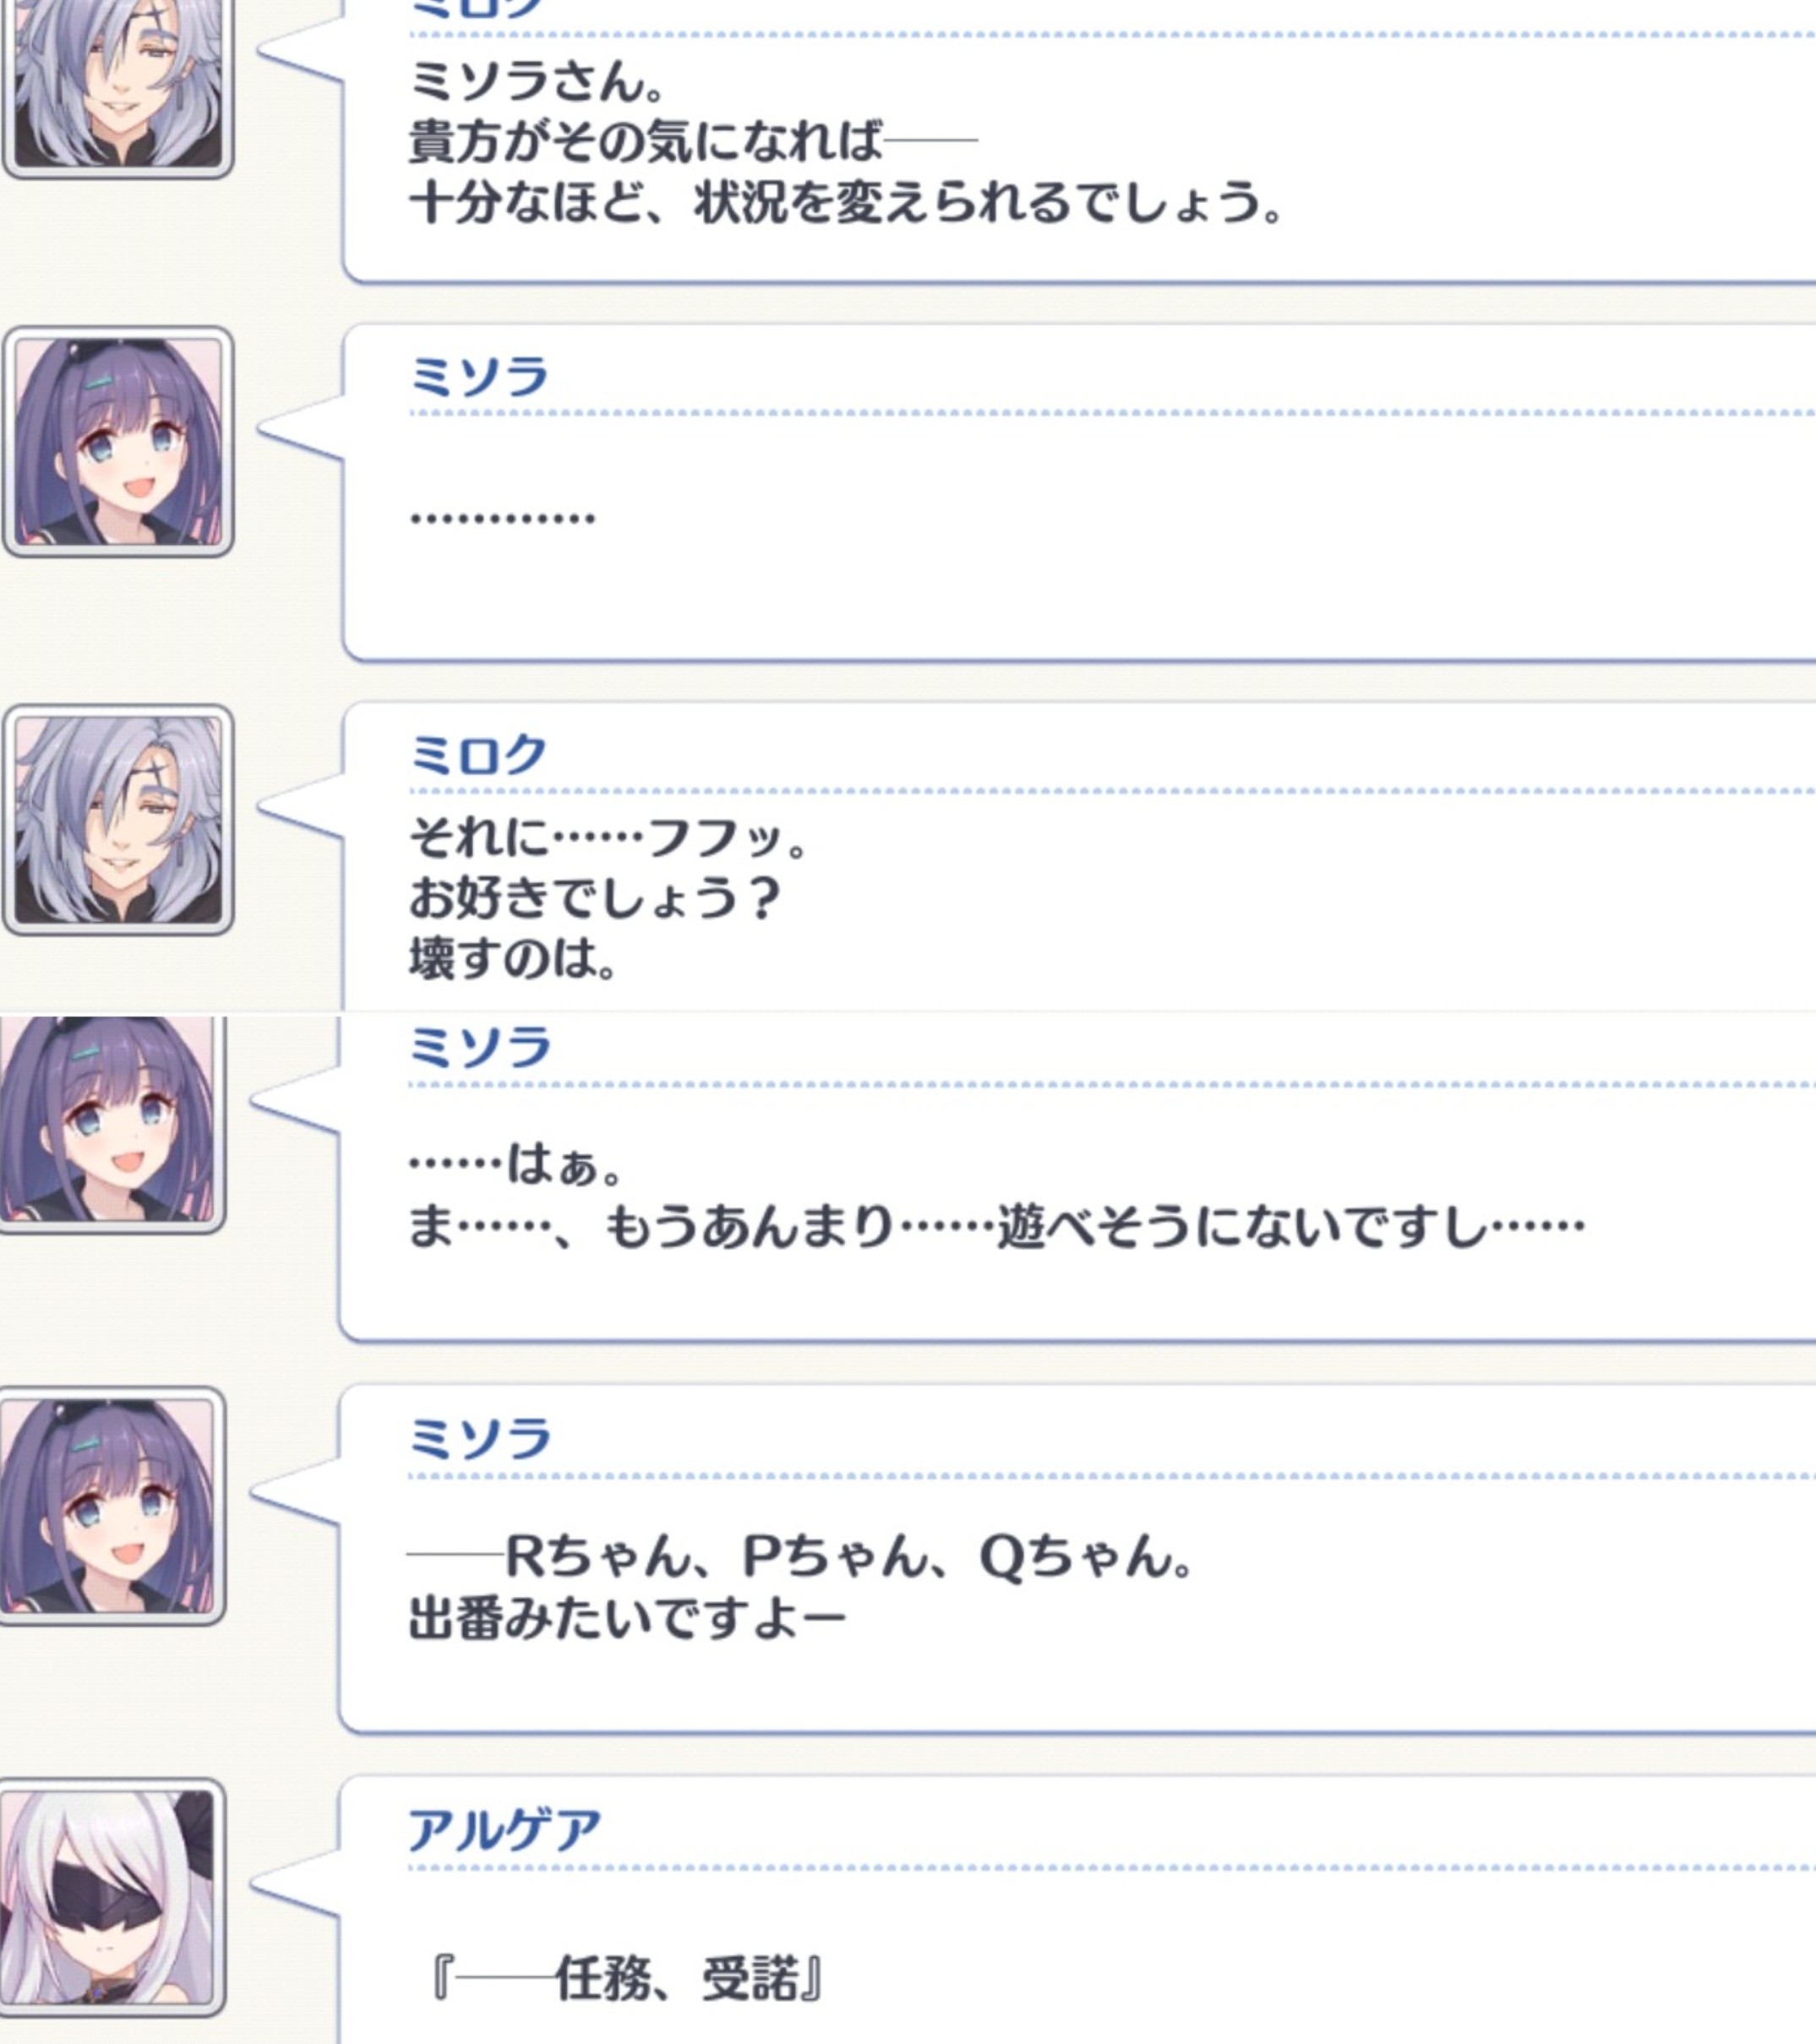Click the ミソラ name label above "…………"
Image resolution: width=1816 pixels, height=2044 pixels.
click(x=479, y=376)
